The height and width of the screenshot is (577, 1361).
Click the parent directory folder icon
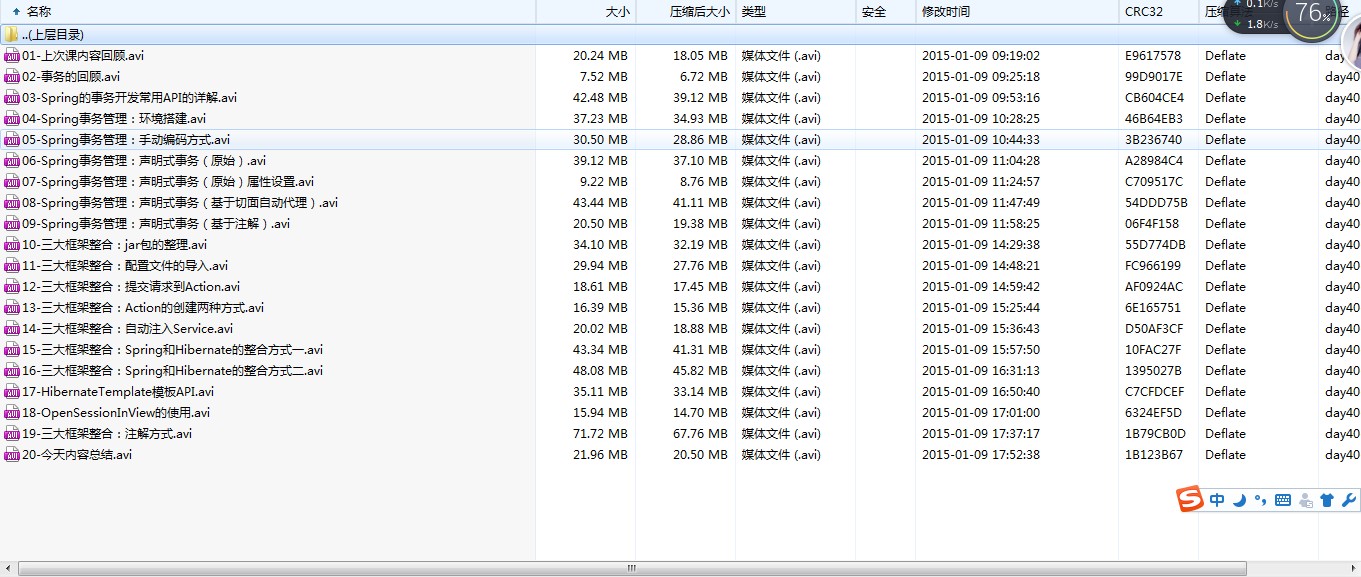(11, 34)
